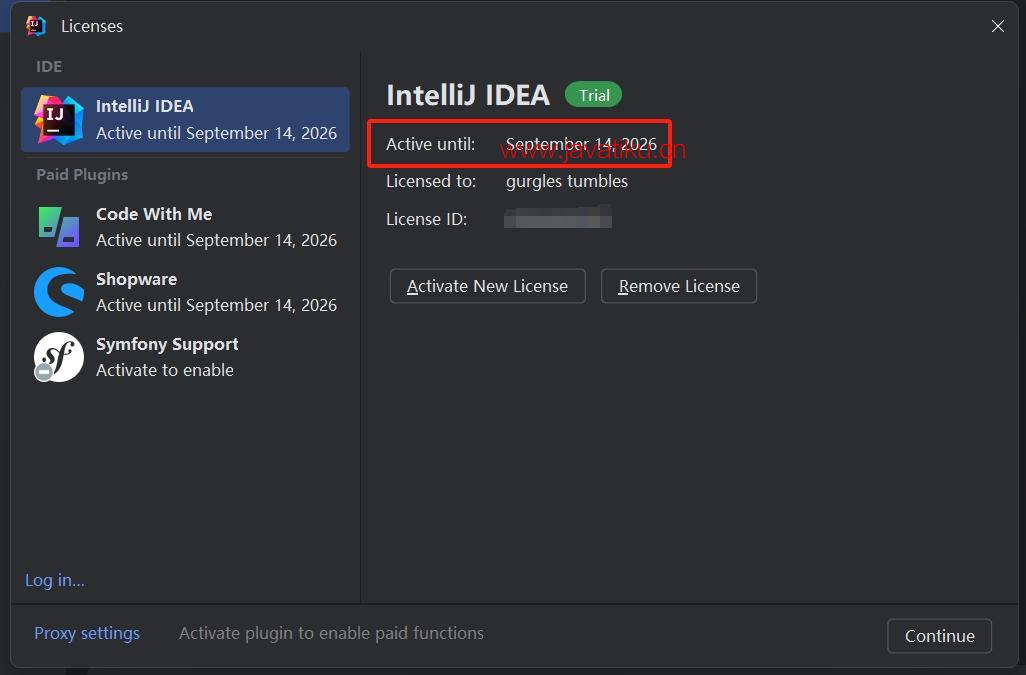This screenshot has height=675, width=1026.
Task: Click the 'IDE' section header
Action: click(x=49, y=67)
